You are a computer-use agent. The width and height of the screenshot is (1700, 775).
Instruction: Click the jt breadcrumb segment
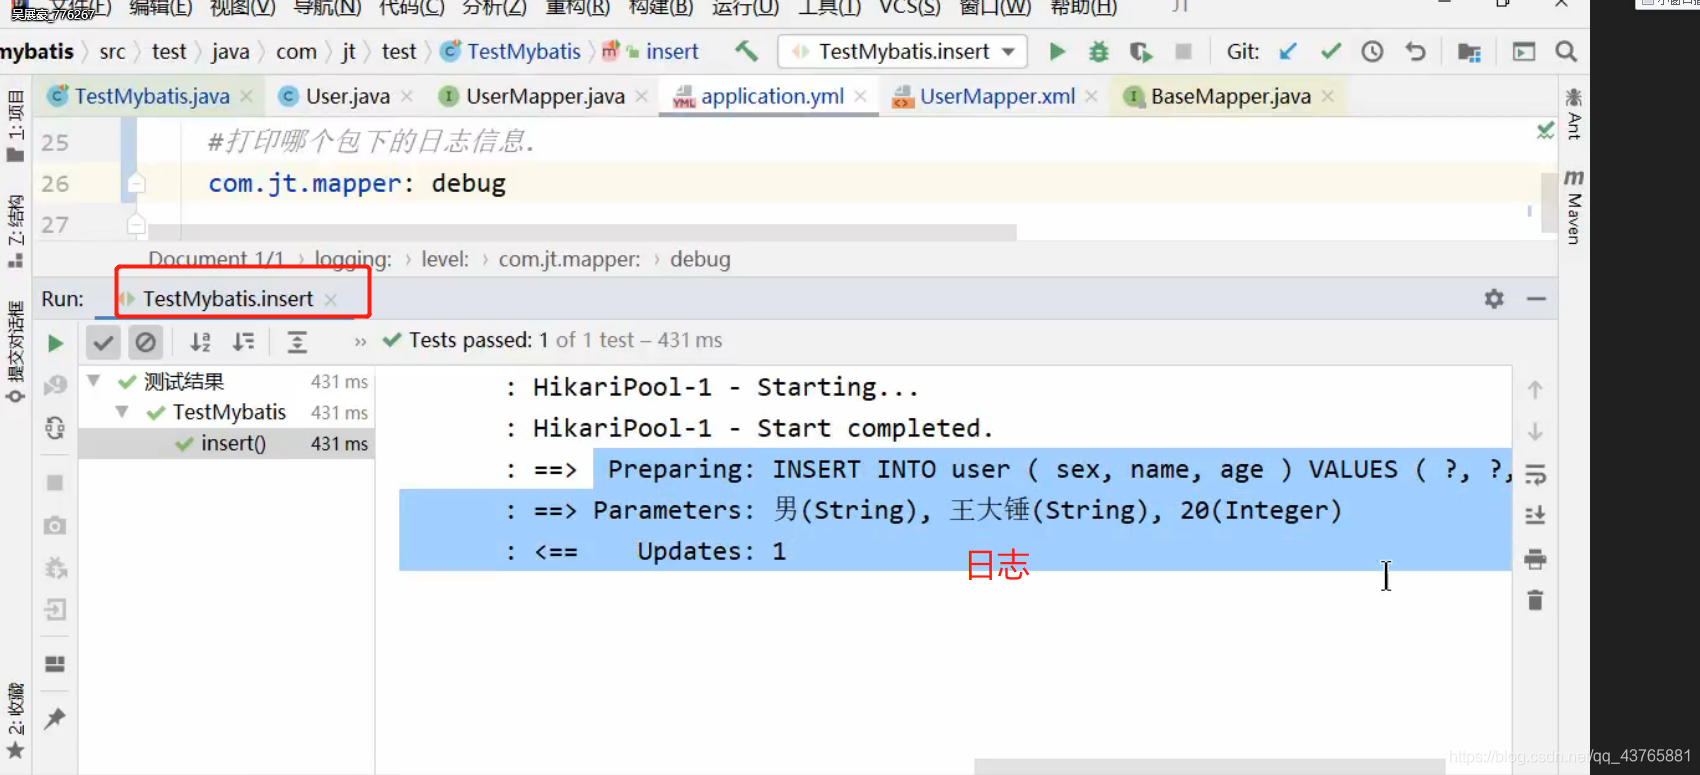coord(348,51)
